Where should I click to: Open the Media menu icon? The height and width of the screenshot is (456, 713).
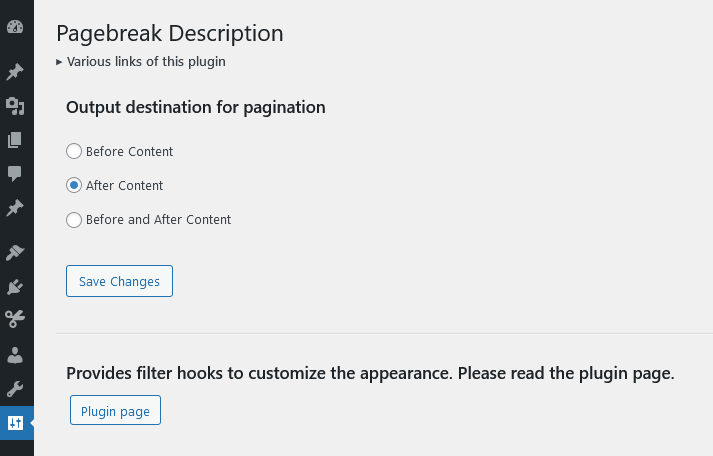coord(15,105)
